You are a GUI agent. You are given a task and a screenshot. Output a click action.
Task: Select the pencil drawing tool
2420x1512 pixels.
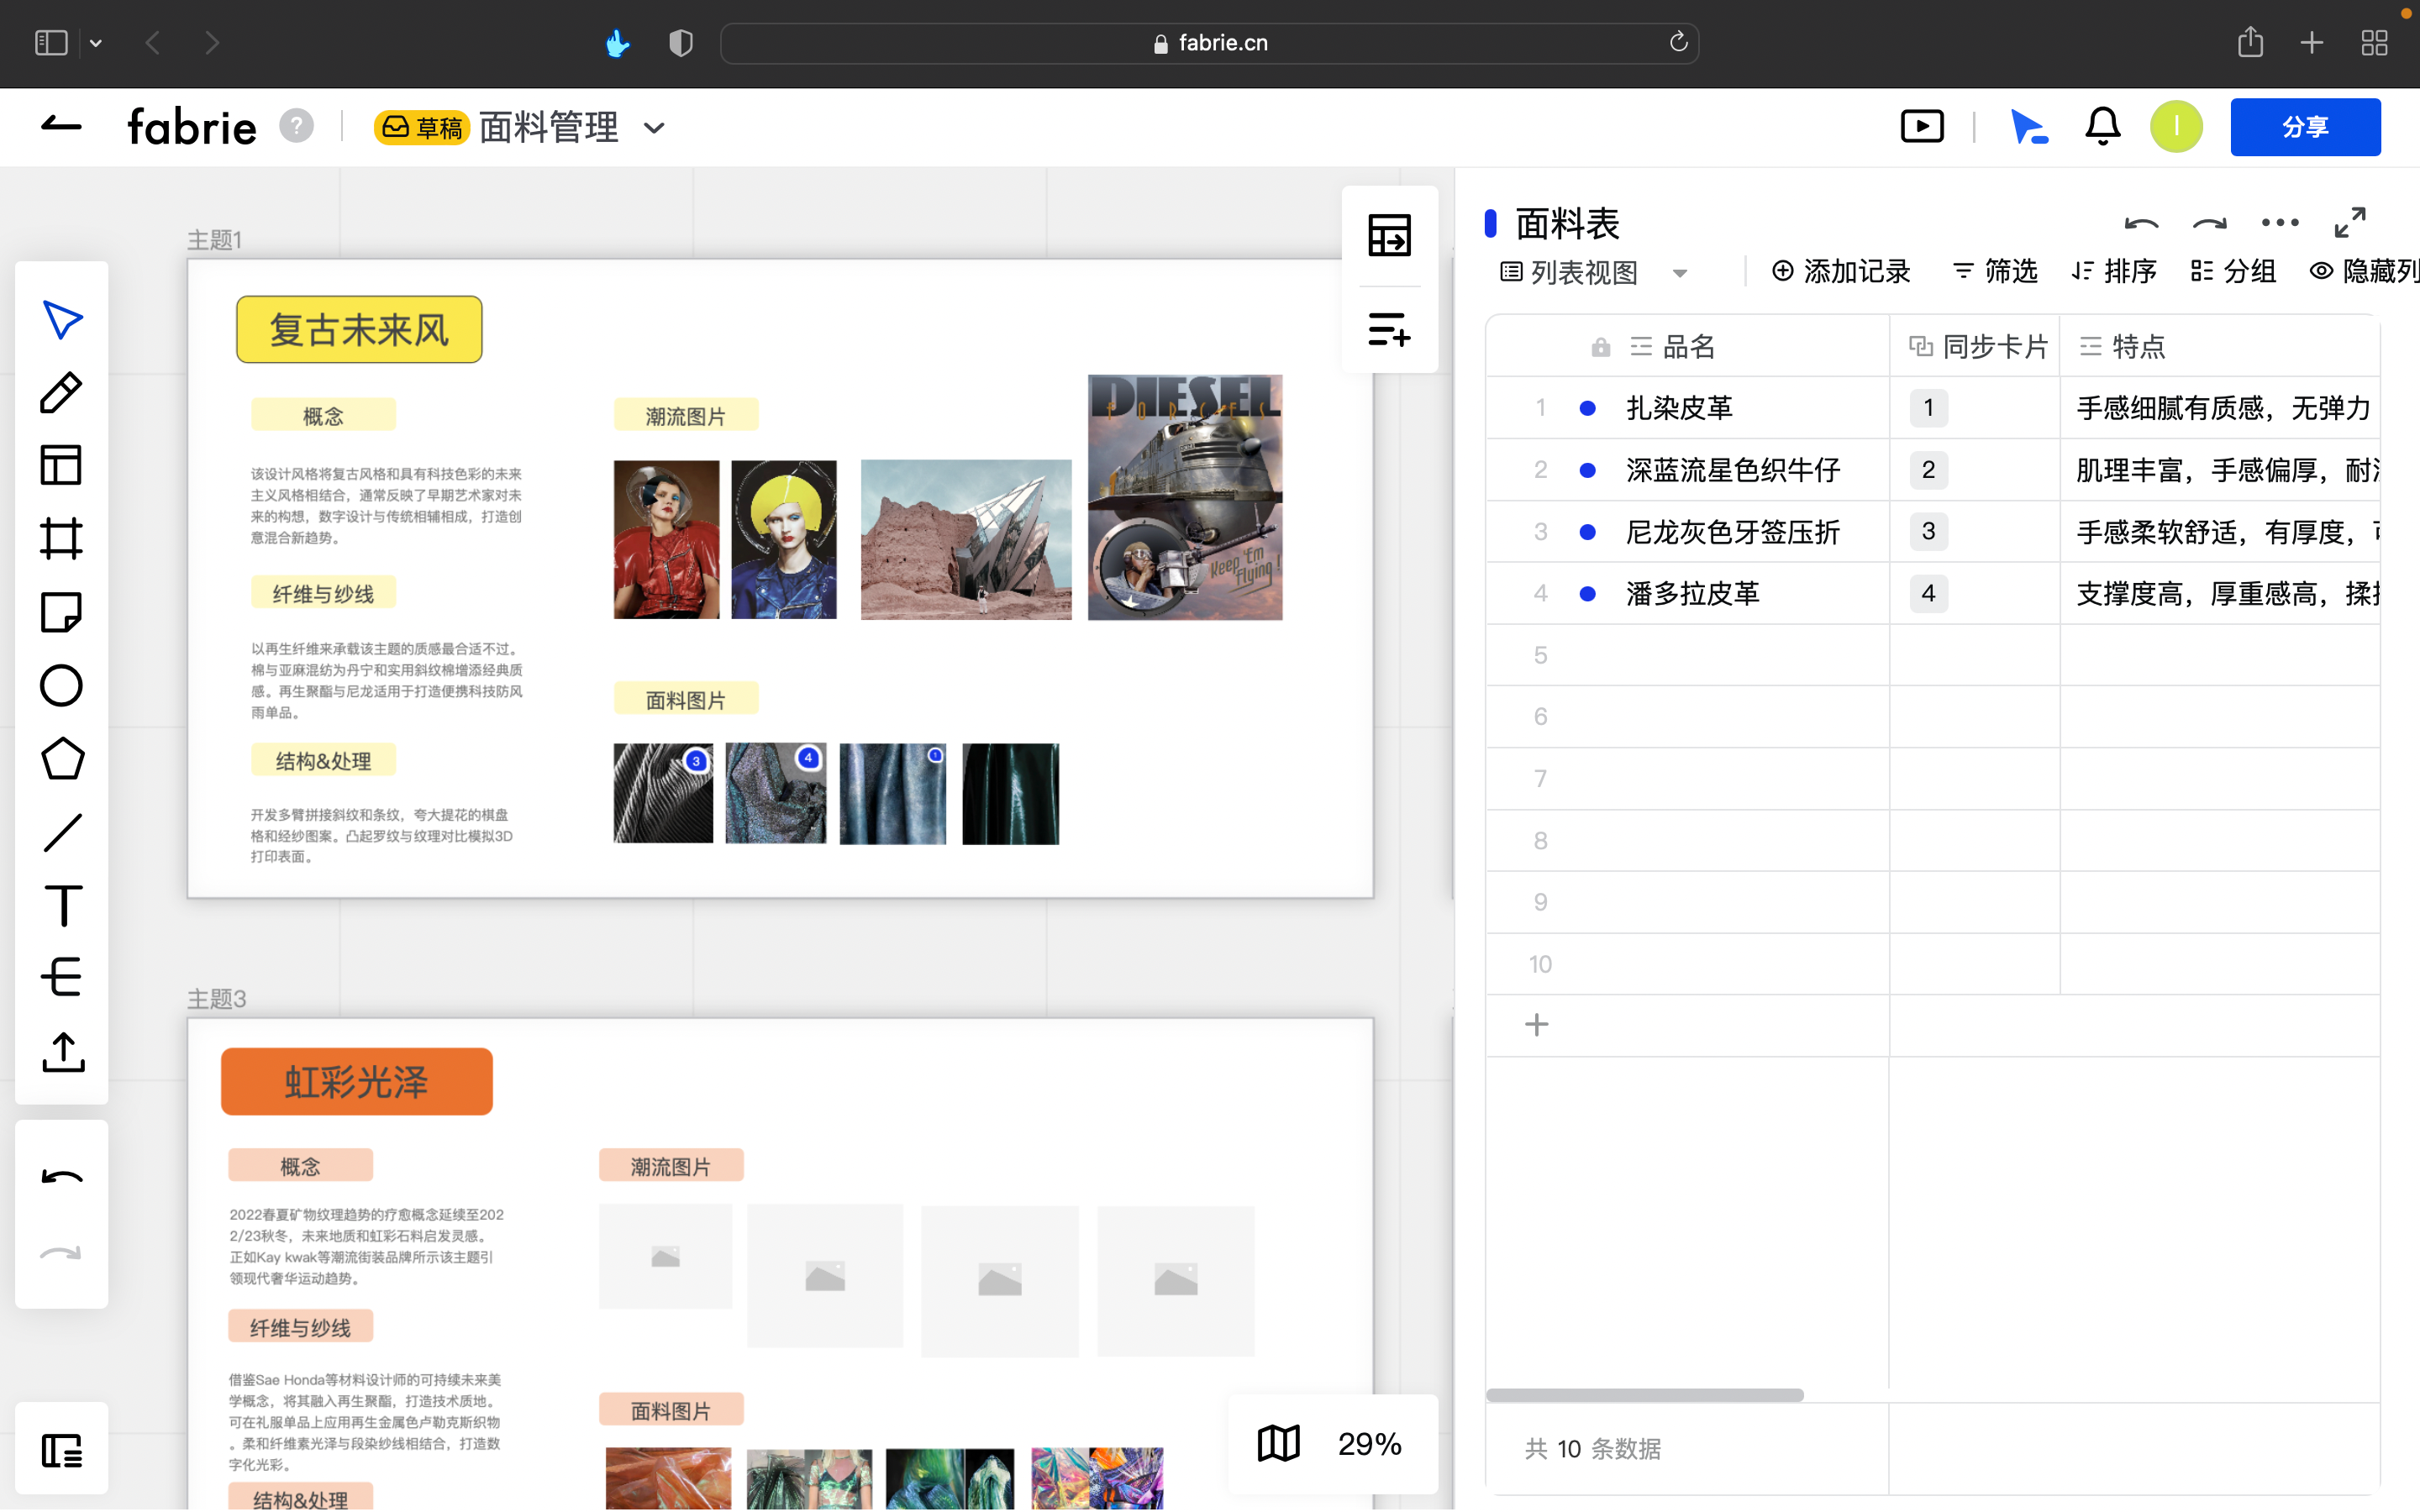coord(61,392)
